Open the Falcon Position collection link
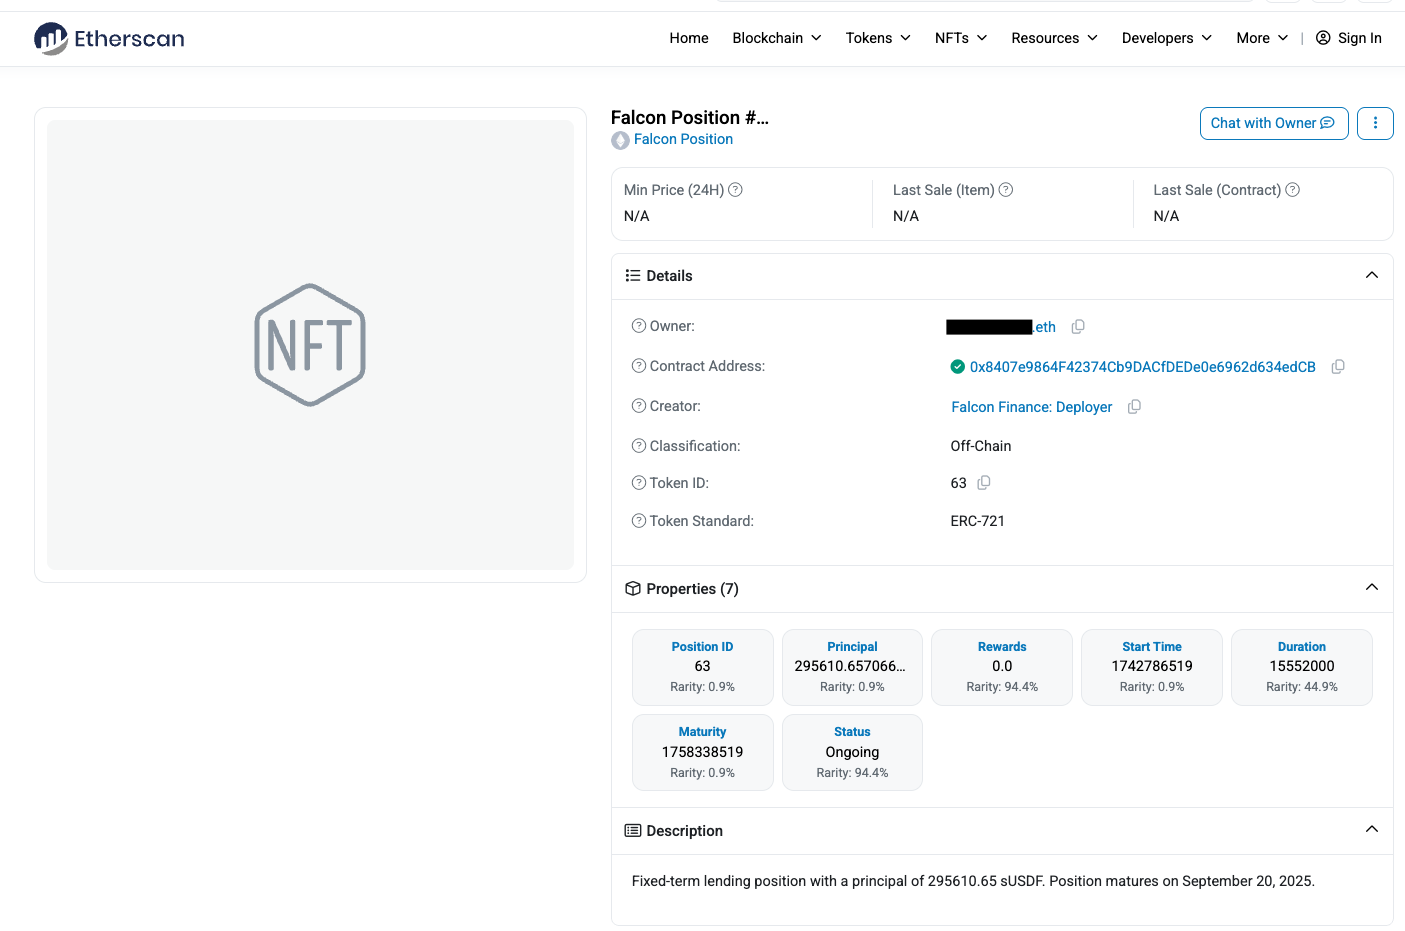This screenshot has height=931, width=1405. pos(683,139)
